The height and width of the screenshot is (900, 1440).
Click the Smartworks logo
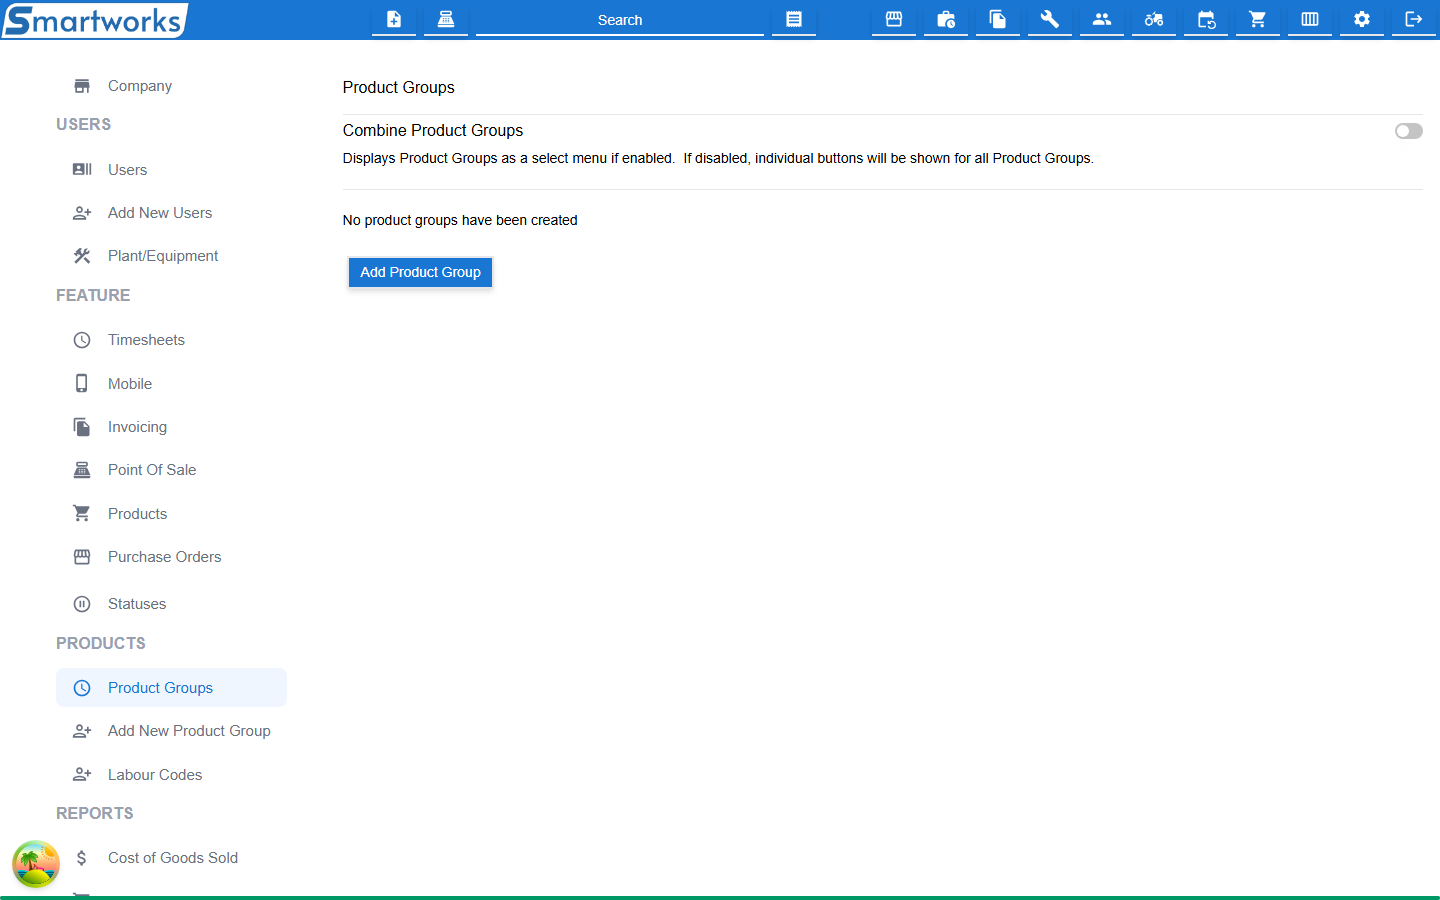tap(94, 20)
